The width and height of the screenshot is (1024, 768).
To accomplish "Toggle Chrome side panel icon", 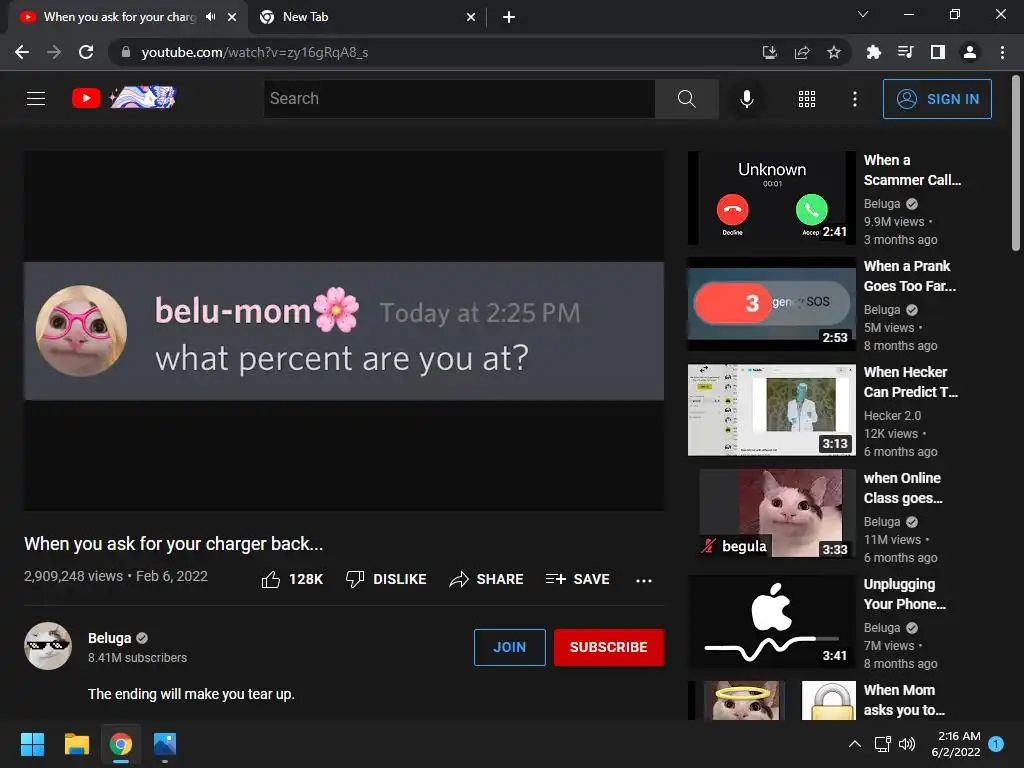I will click(x=937, y=52).
